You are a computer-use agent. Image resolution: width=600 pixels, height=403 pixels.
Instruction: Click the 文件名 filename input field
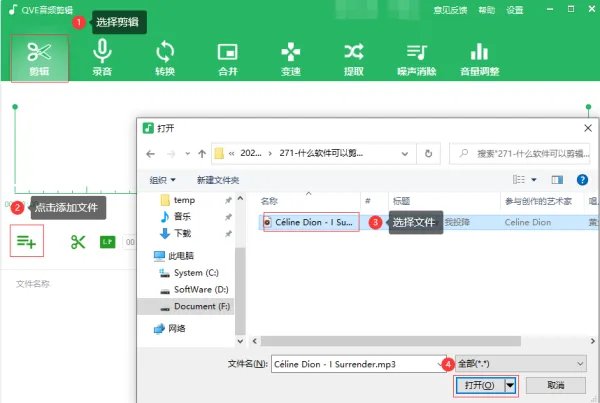359,364
